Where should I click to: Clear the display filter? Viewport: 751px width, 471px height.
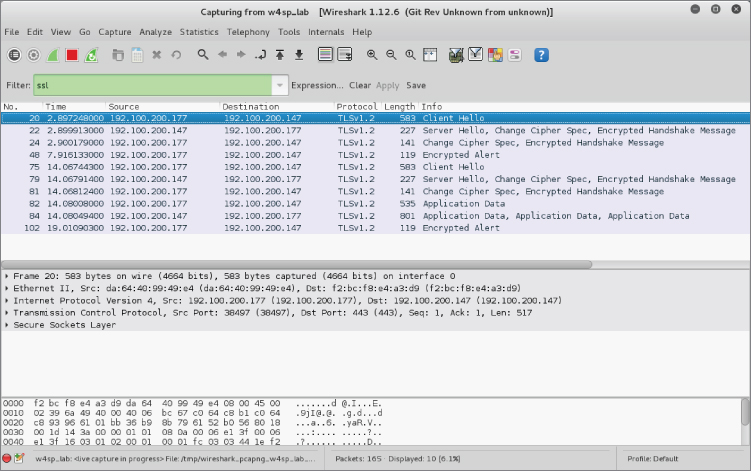tap(360, 85)
